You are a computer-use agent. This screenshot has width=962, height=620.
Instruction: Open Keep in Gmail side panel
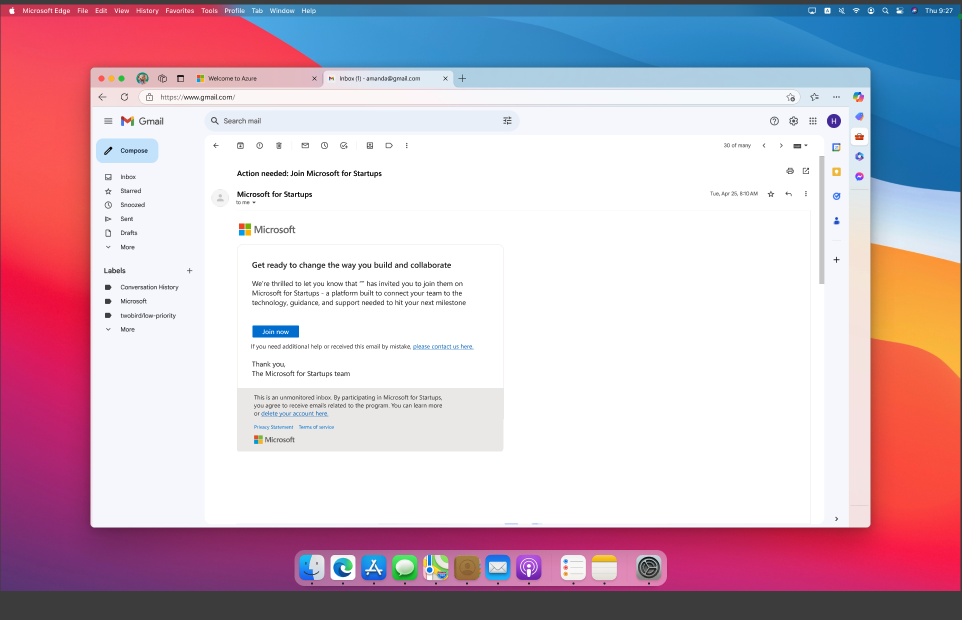click(836, 172)
